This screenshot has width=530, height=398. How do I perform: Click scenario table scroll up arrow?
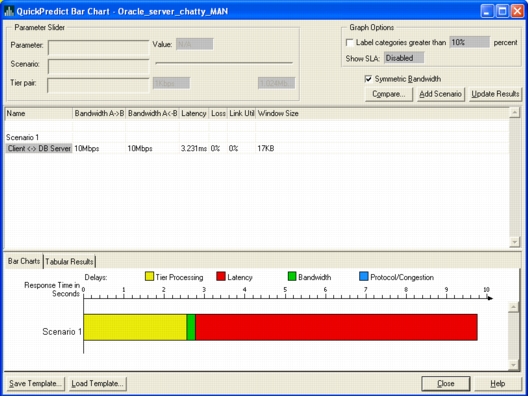coord(514,113)
